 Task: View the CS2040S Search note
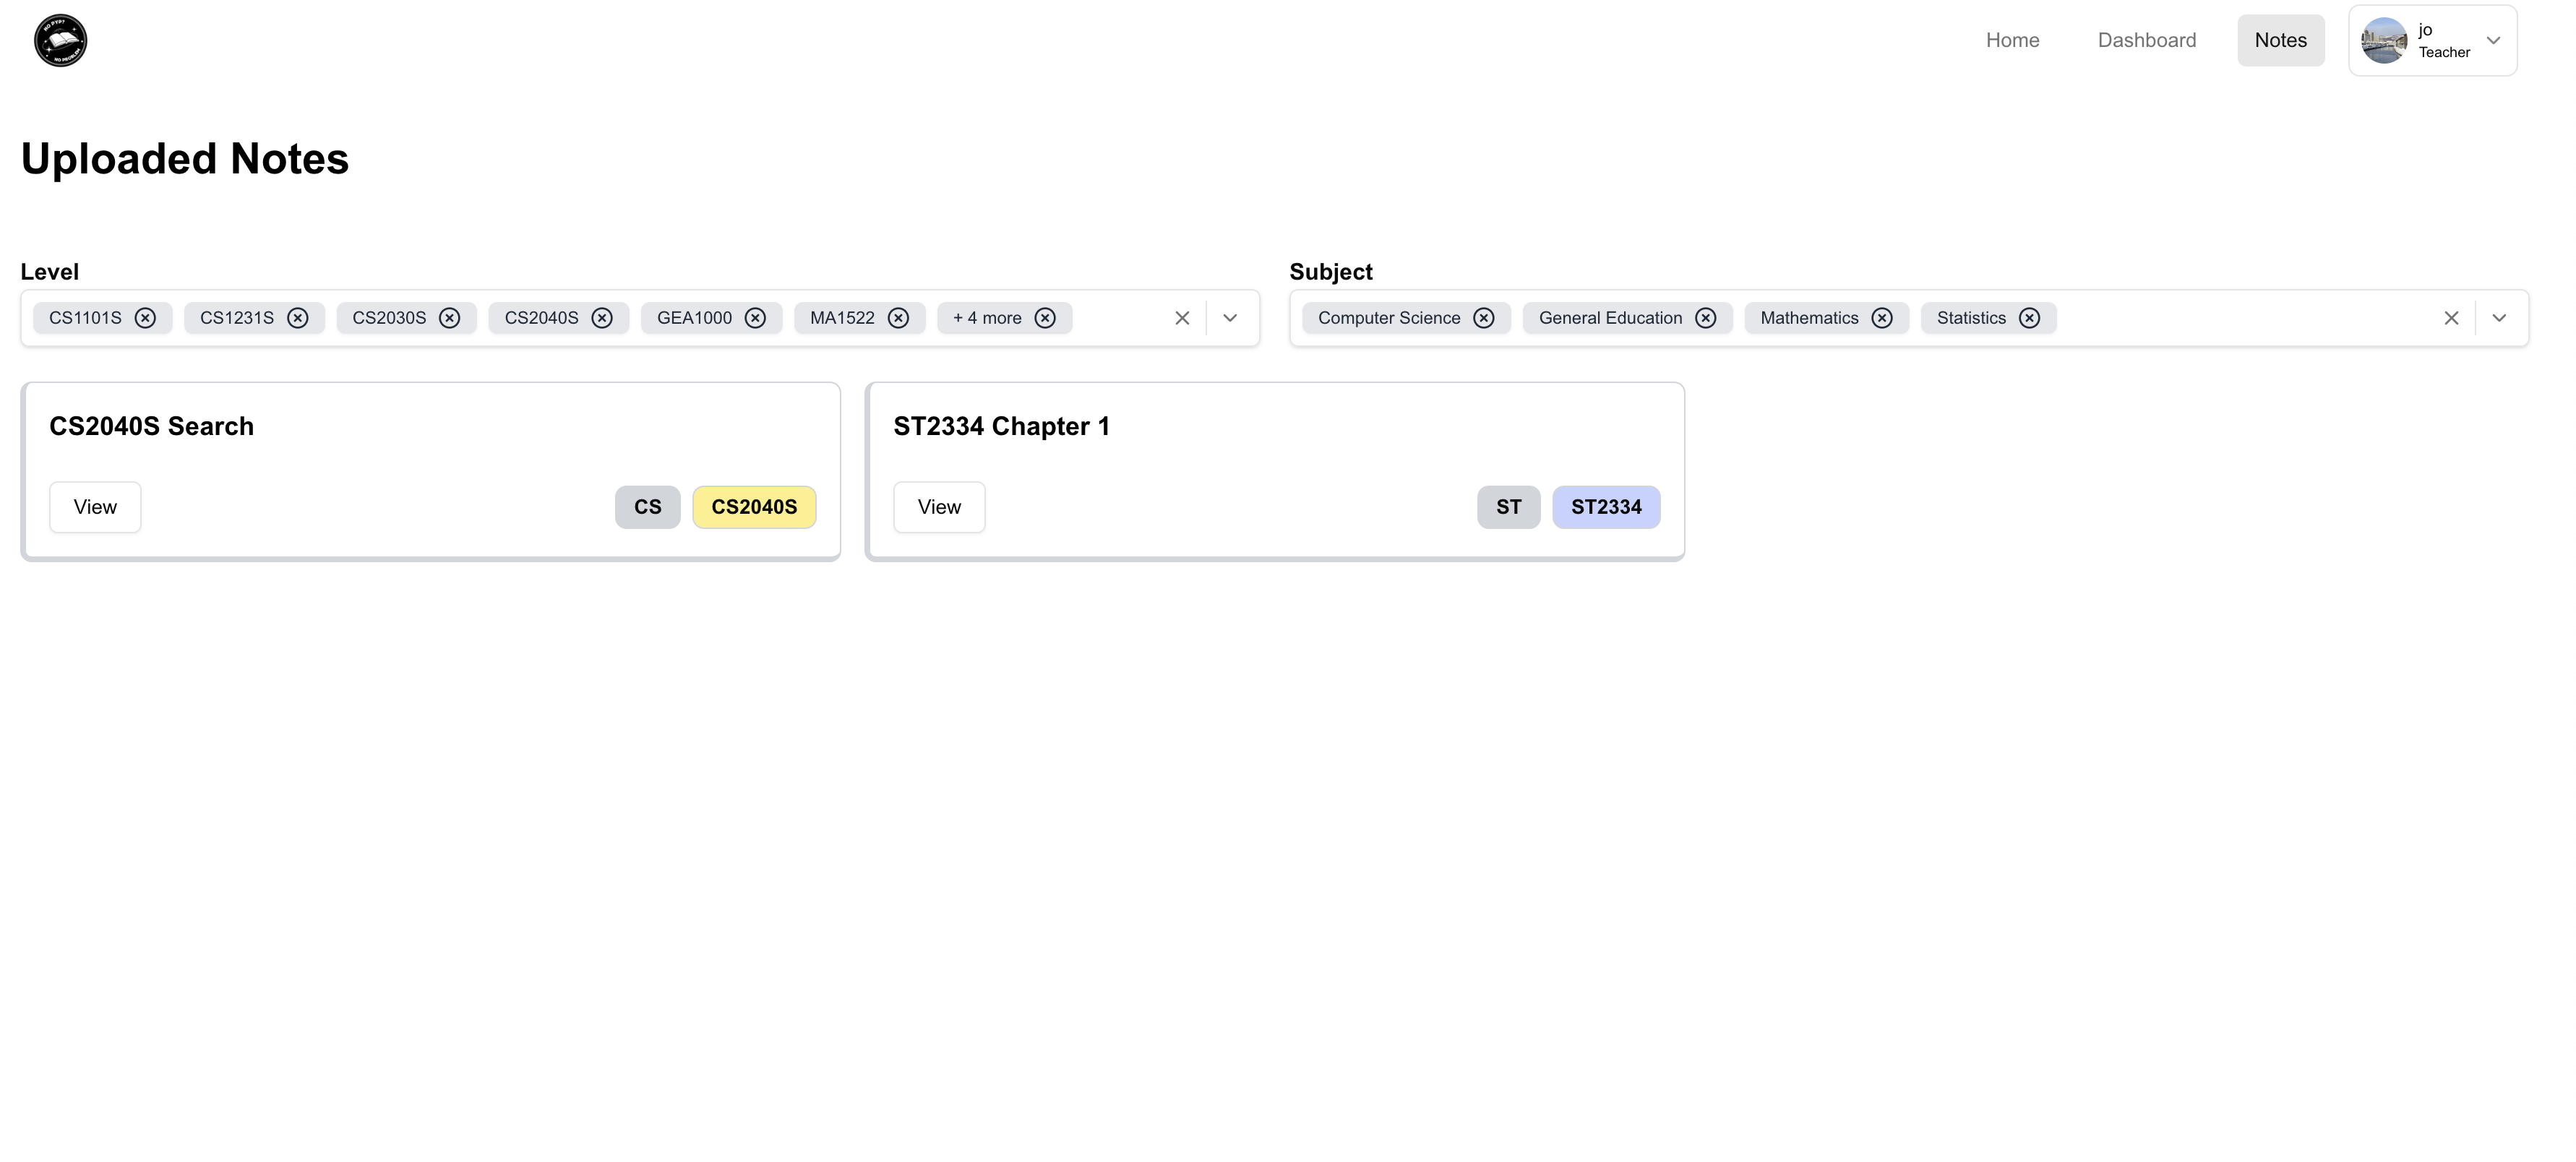point(95,507)
